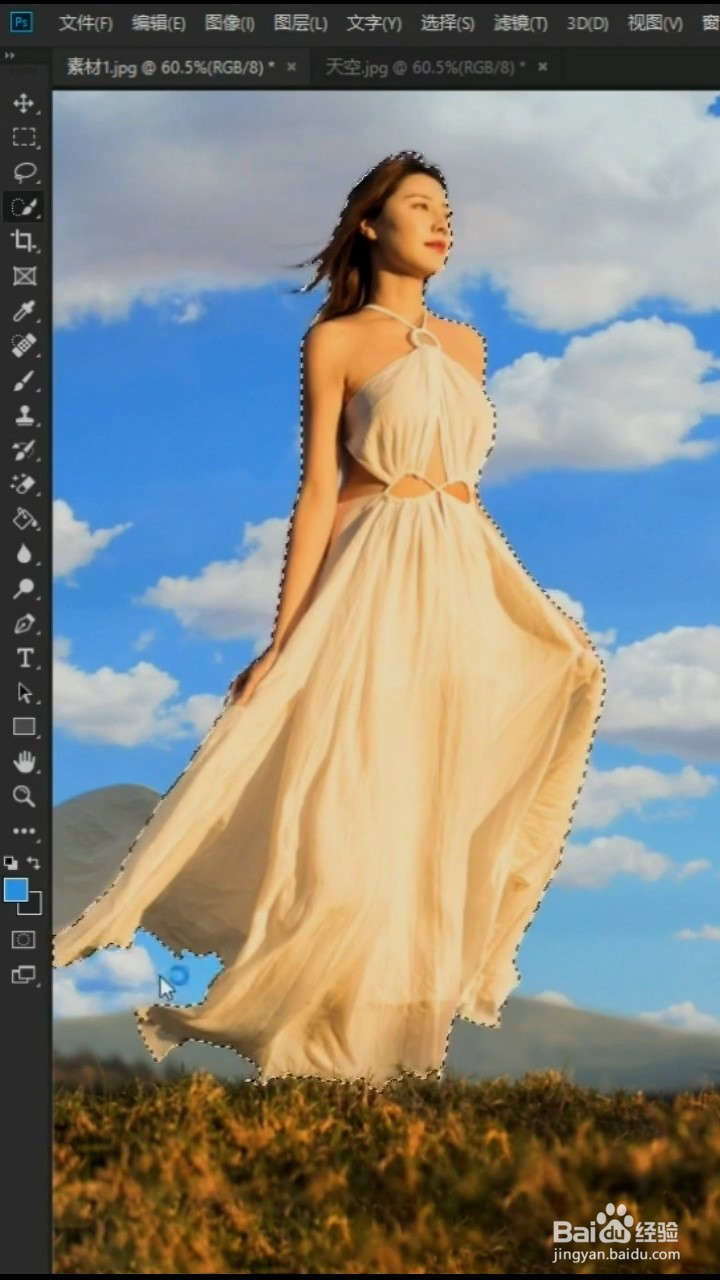Image resolution: width=720 pixels, height=1280 pixels.
Task: Select the Lasso tool
Action: point(24,172)
